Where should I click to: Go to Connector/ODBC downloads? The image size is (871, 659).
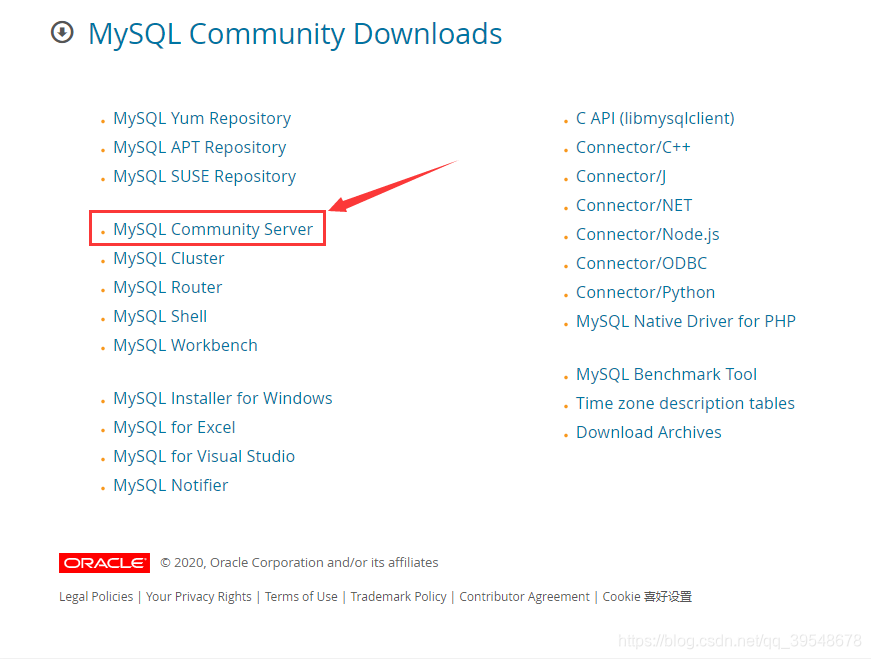(642, 263)
